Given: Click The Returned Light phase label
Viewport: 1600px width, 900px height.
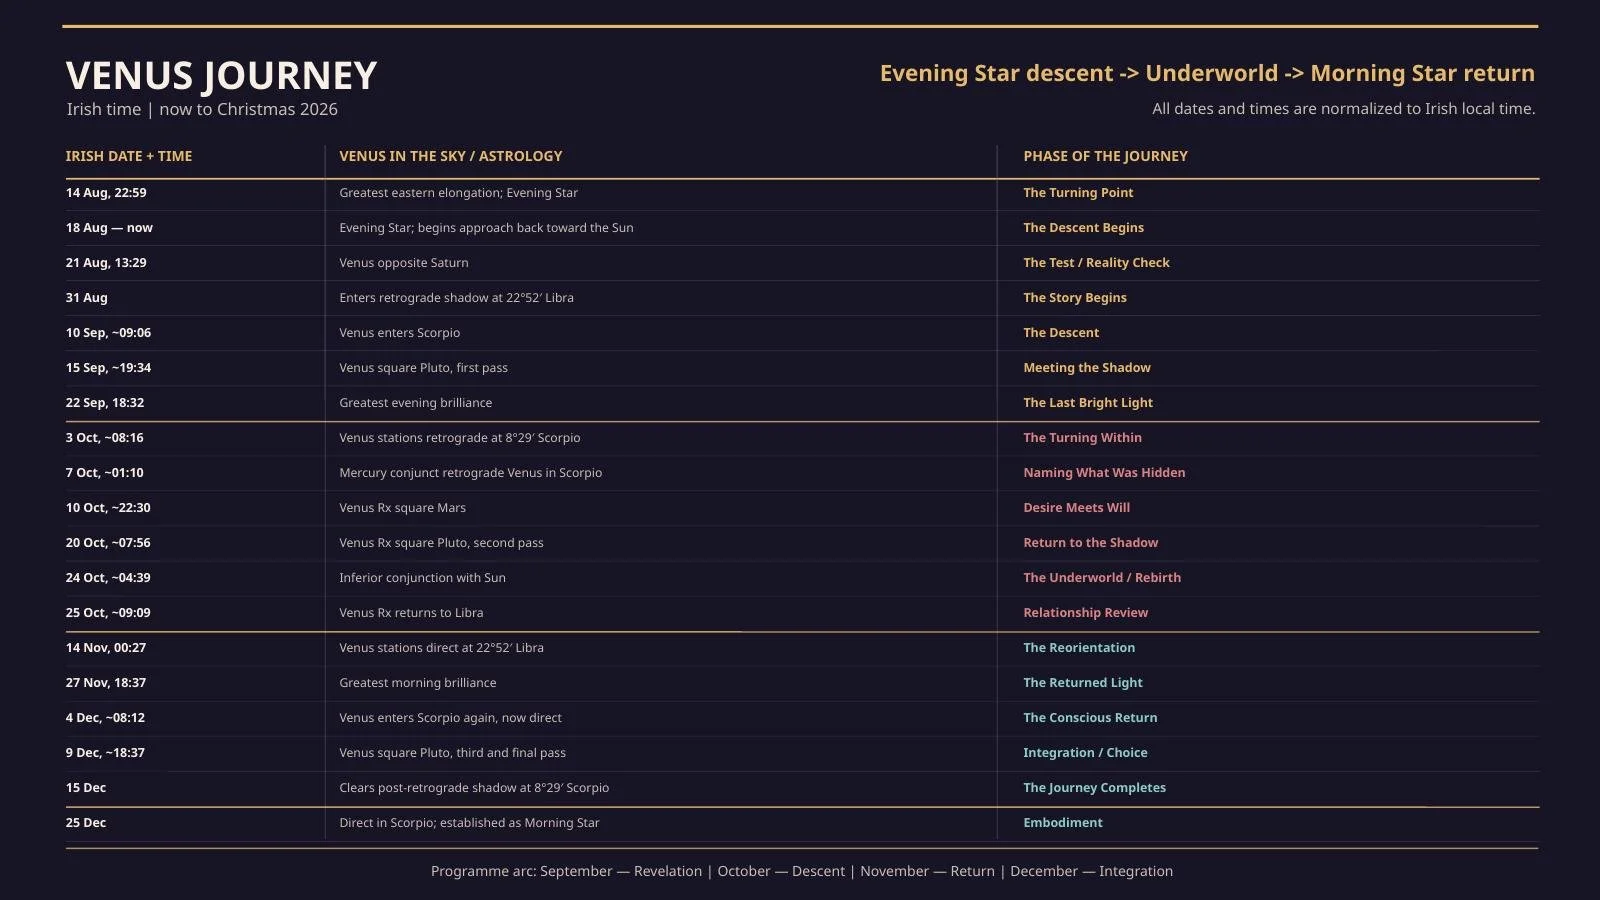Looking at the screenshot, I should point(1083,683).
